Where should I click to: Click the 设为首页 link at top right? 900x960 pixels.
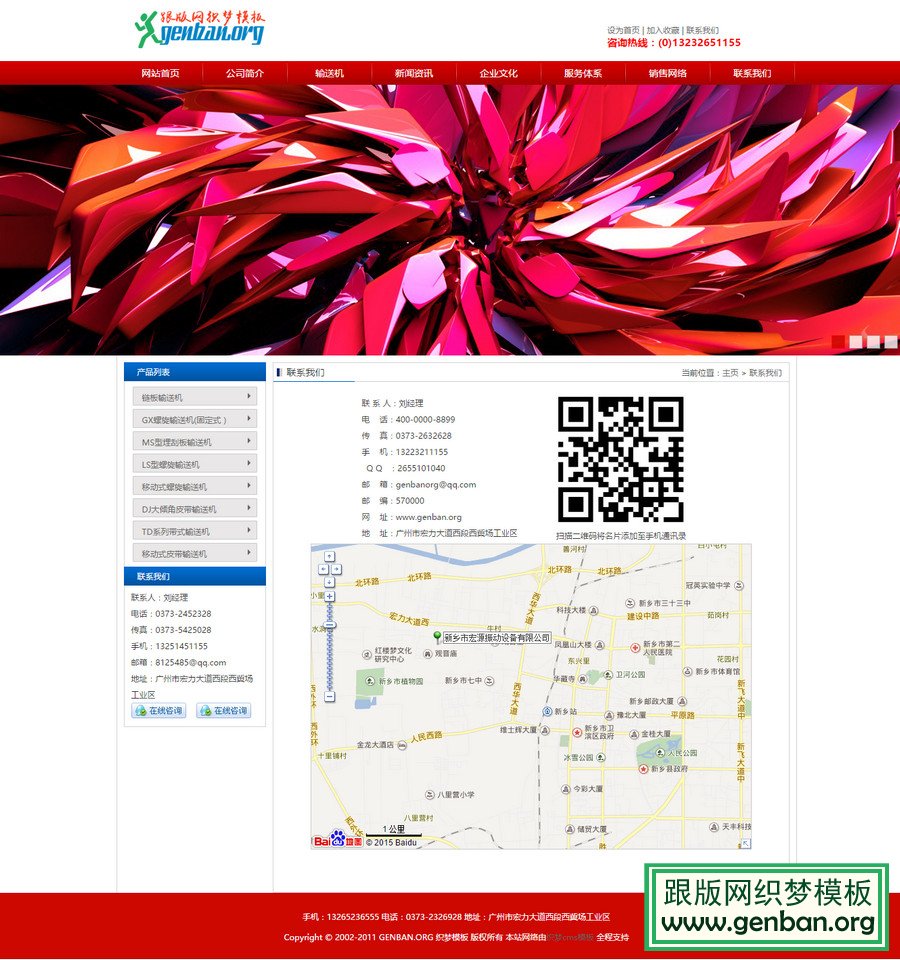tap(620, 30)
